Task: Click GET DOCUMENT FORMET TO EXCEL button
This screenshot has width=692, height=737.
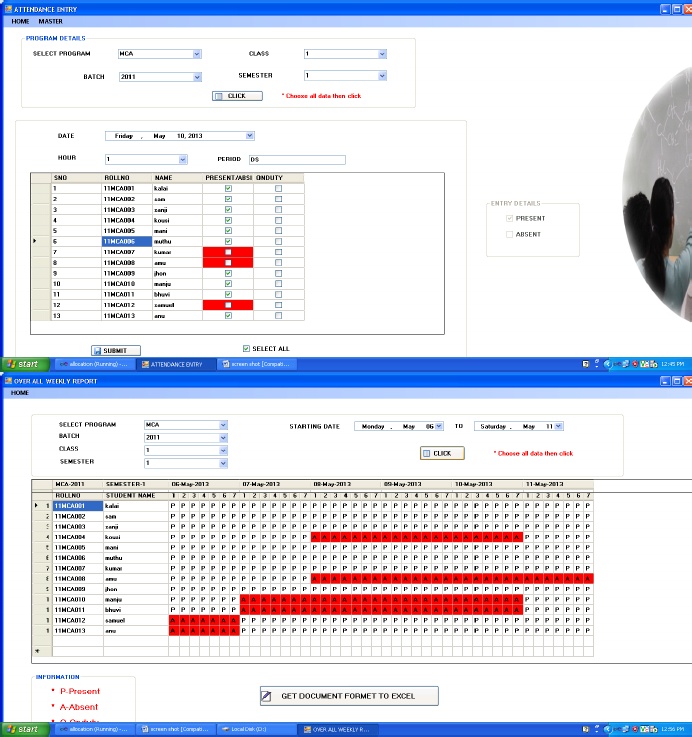Action: 349,696
